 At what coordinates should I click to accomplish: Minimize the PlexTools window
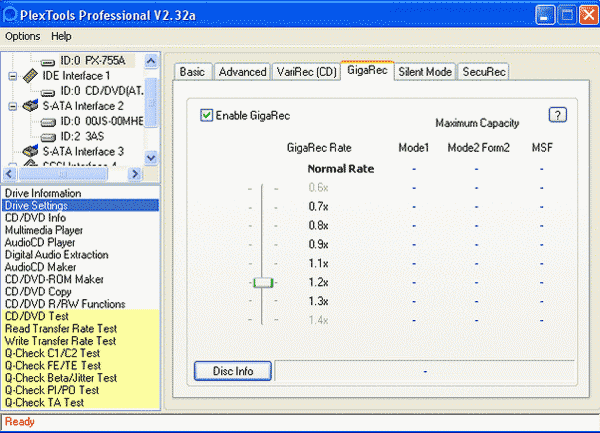tap(544, 15)
